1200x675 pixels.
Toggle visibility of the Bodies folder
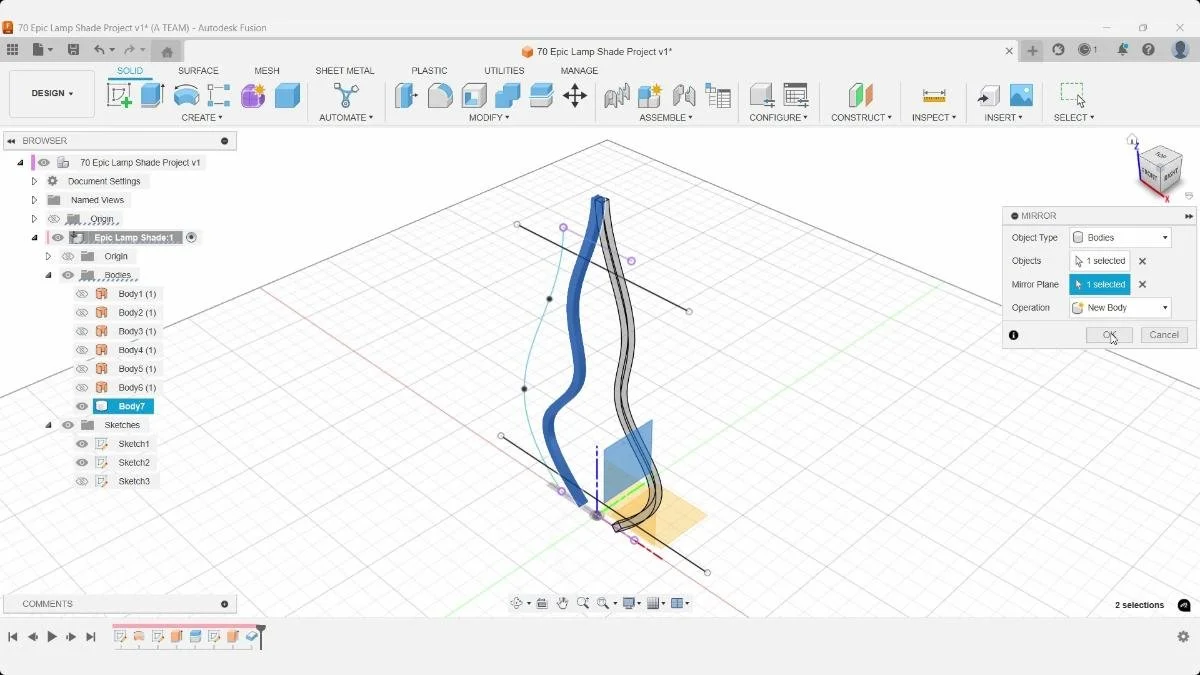pos(68,275)
